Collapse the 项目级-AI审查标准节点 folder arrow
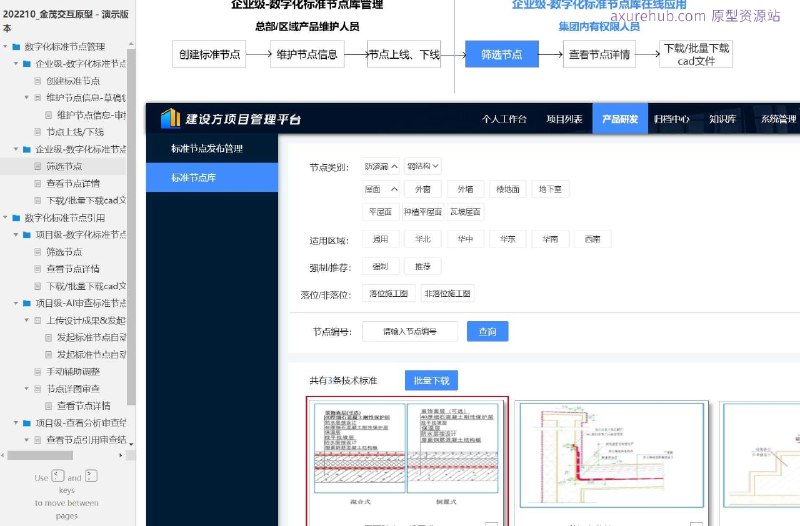 16,303
